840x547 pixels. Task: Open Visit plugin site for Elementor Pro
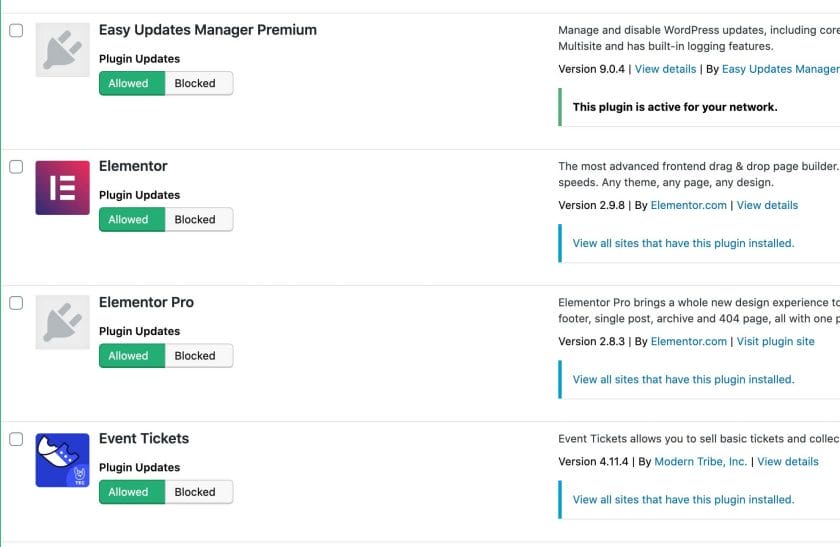tap(775, 341)
